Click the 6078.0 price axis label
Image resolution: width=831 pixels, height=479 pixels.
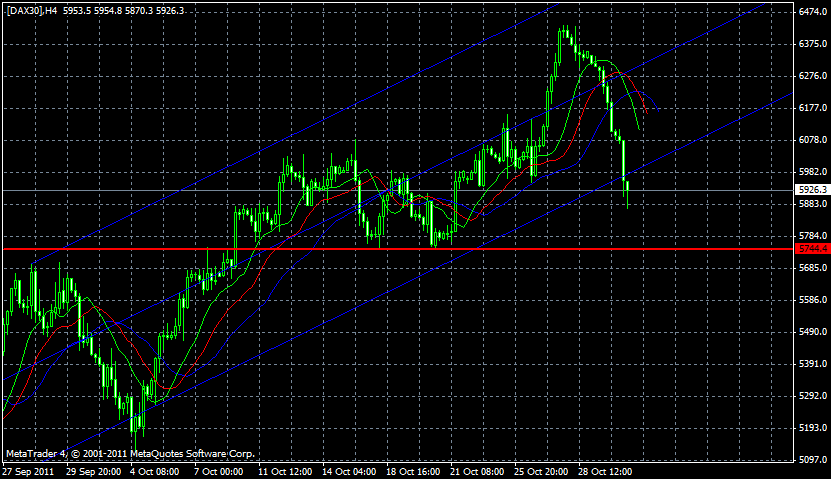813,140
